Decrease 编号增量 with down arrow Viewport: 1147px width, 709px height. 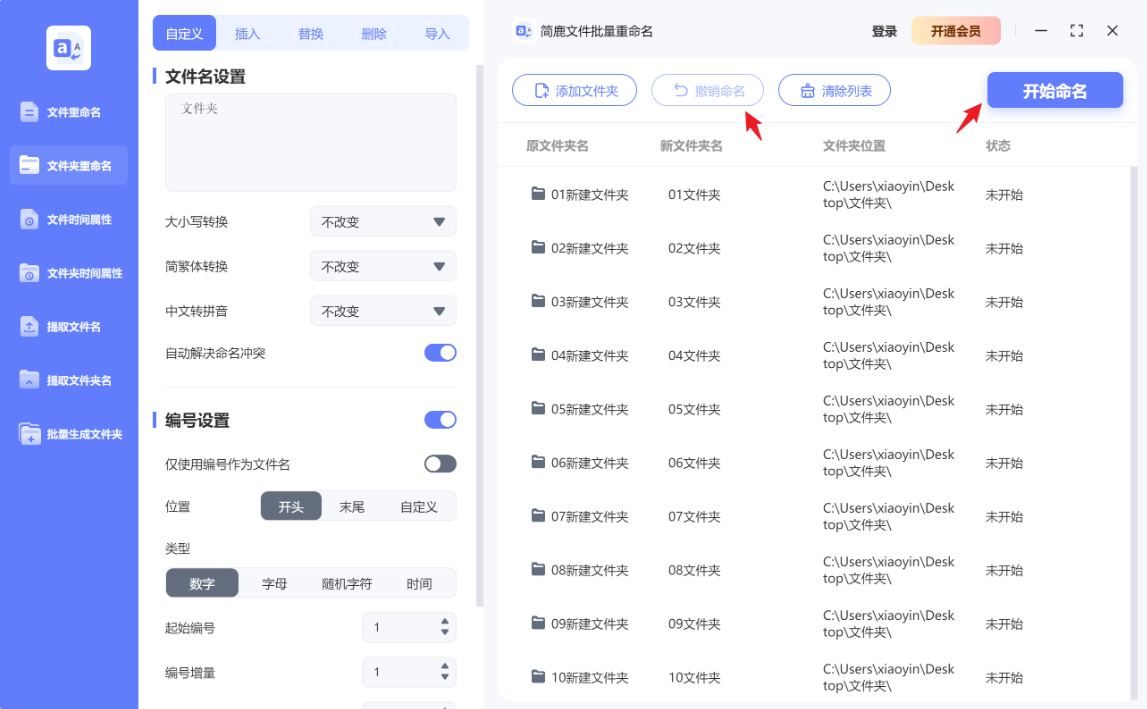pos(445,677)
